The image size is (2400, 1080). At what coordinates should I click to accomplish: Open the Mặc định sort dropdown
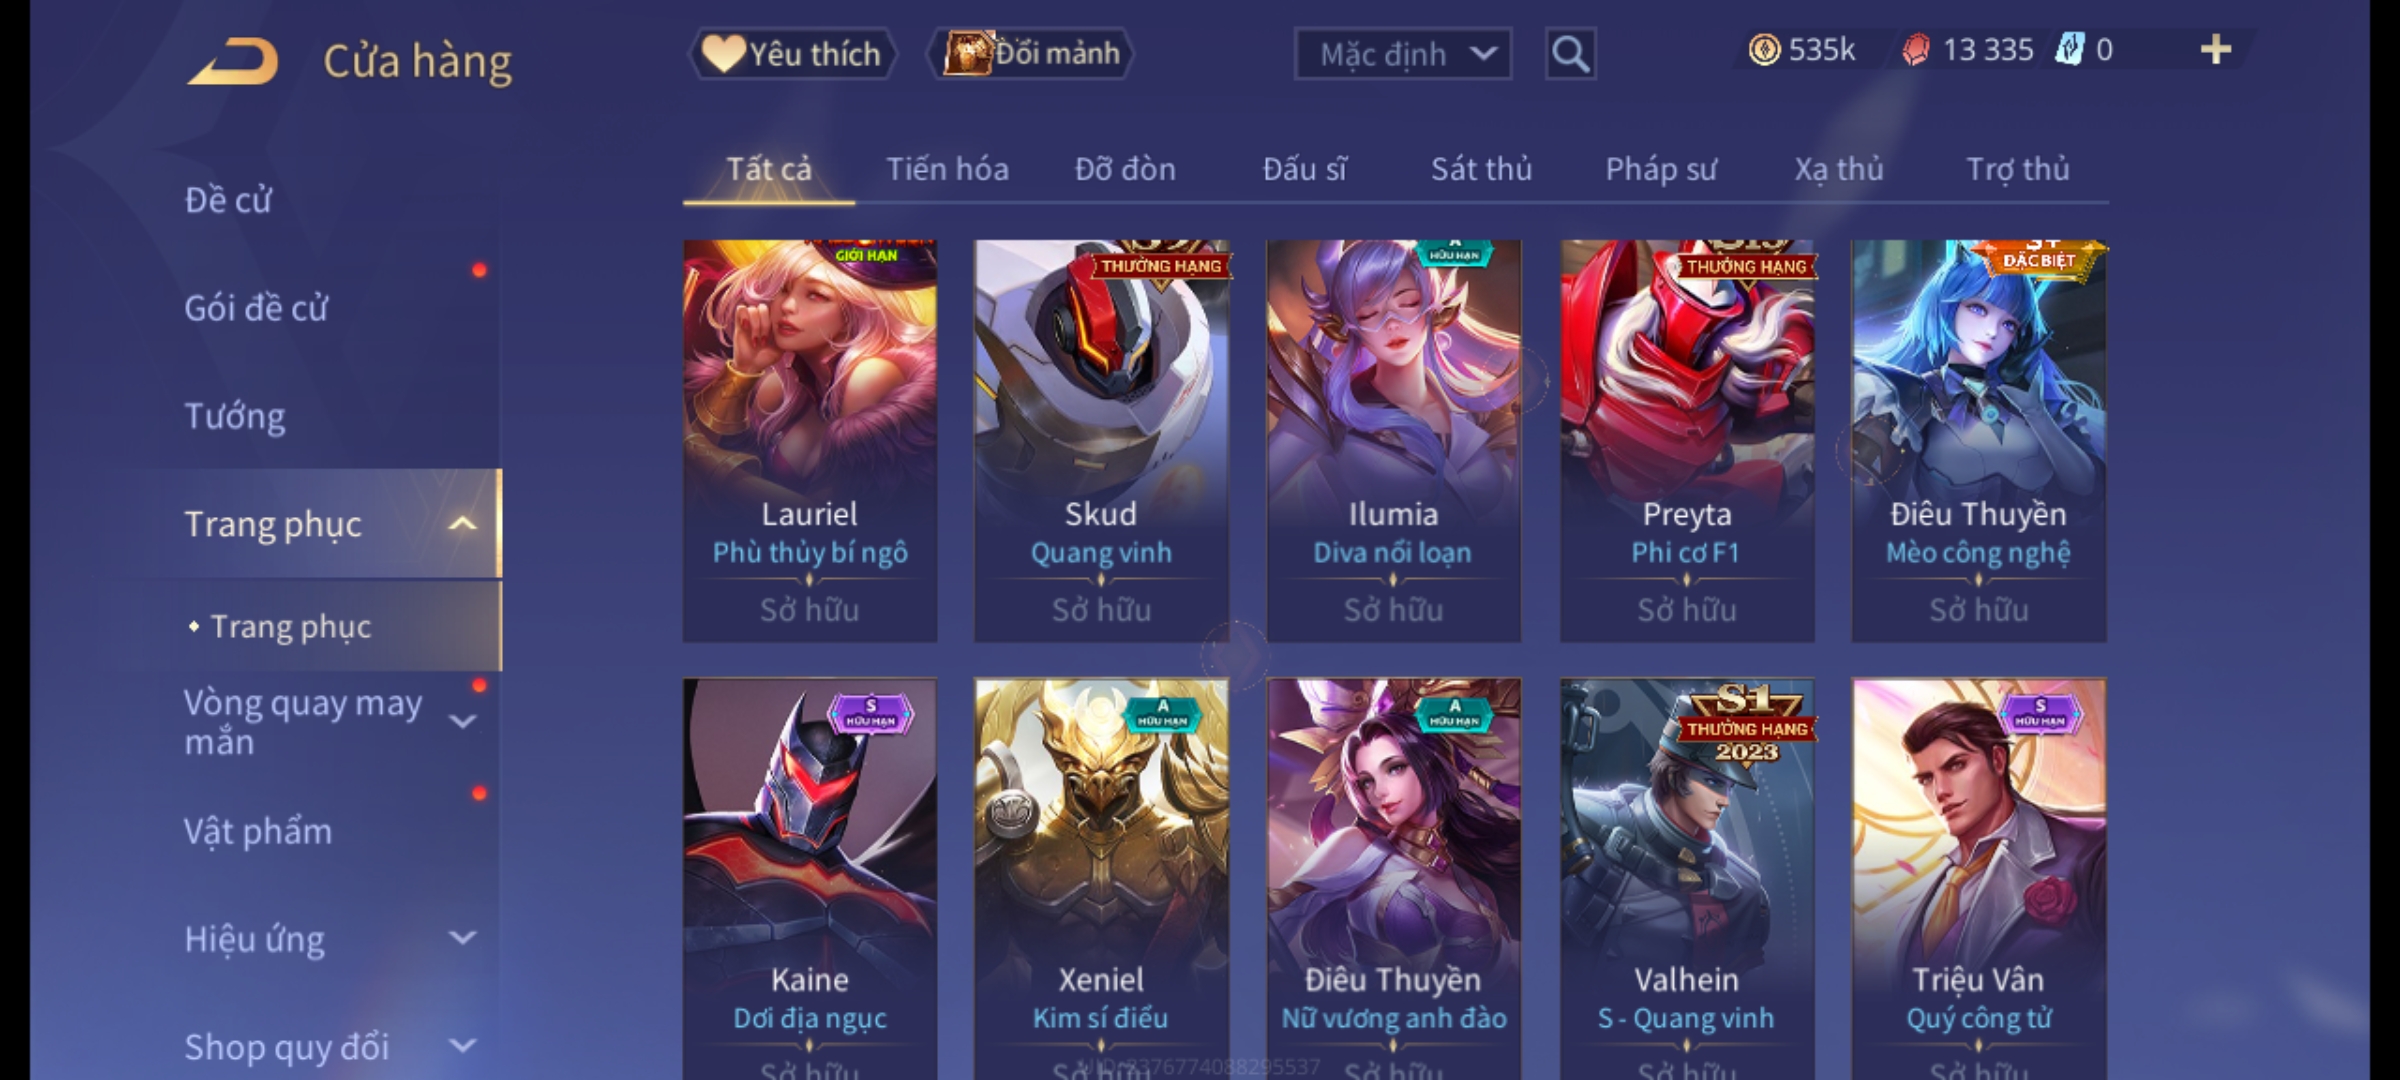point(1402,54)
